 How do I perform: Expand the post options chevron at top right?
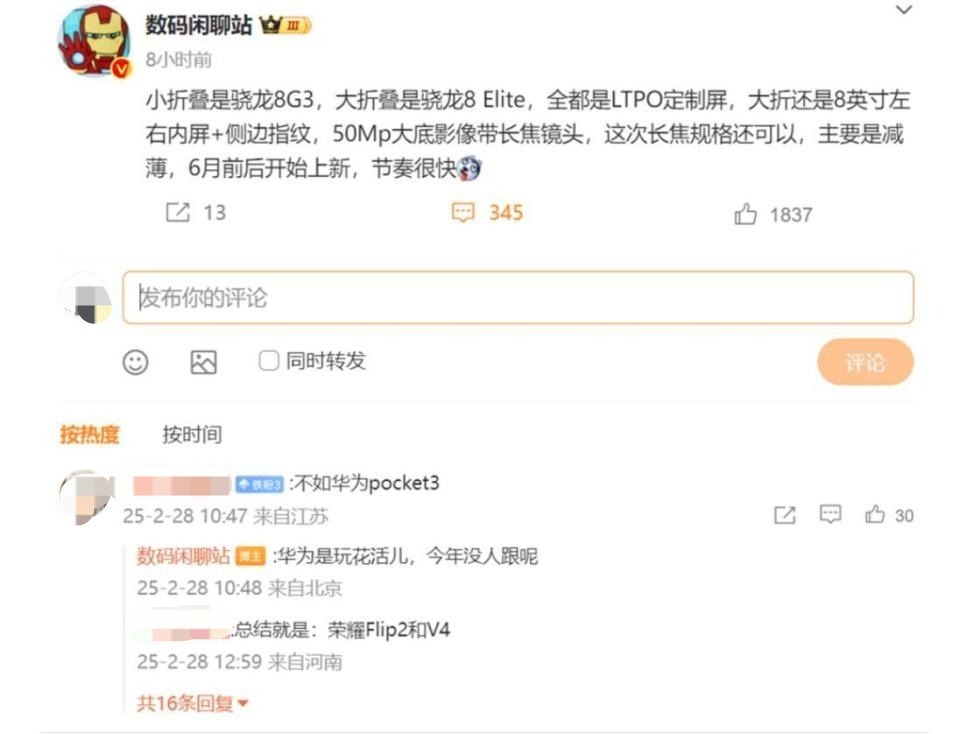click(904, 9)
